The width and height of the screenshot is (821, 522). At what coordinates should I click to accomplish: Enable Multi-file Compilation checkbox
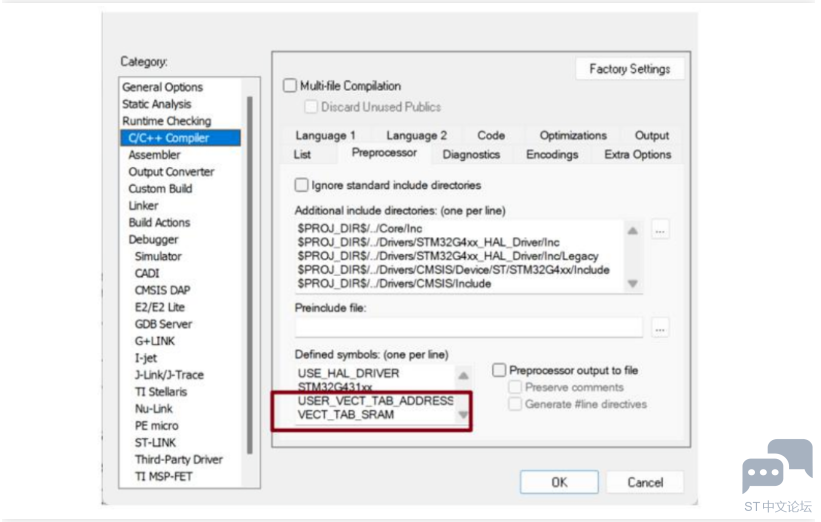(290, 85)
